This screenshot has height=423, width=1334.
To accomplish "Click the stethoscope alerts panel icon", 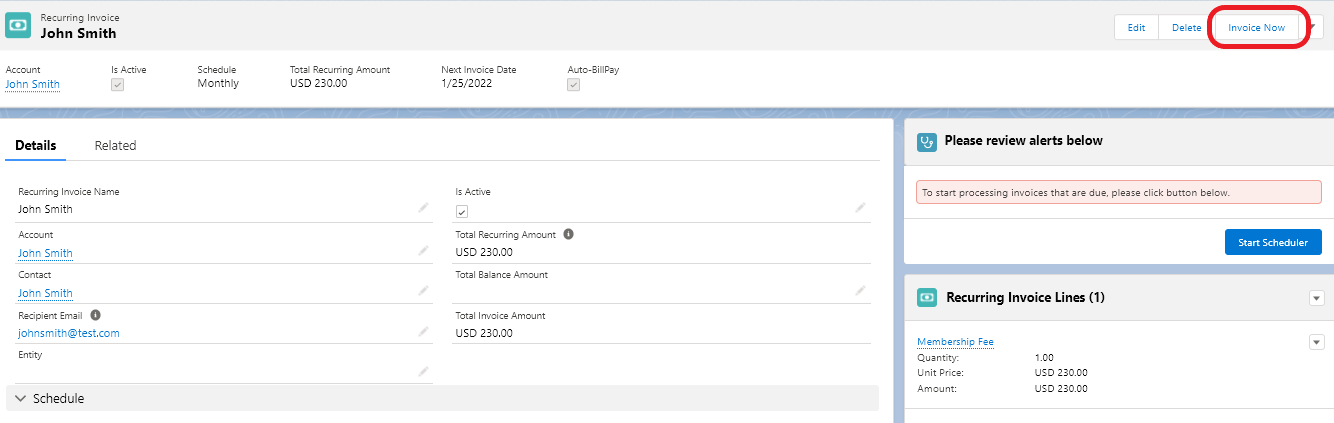I will [x=926, y=142].
